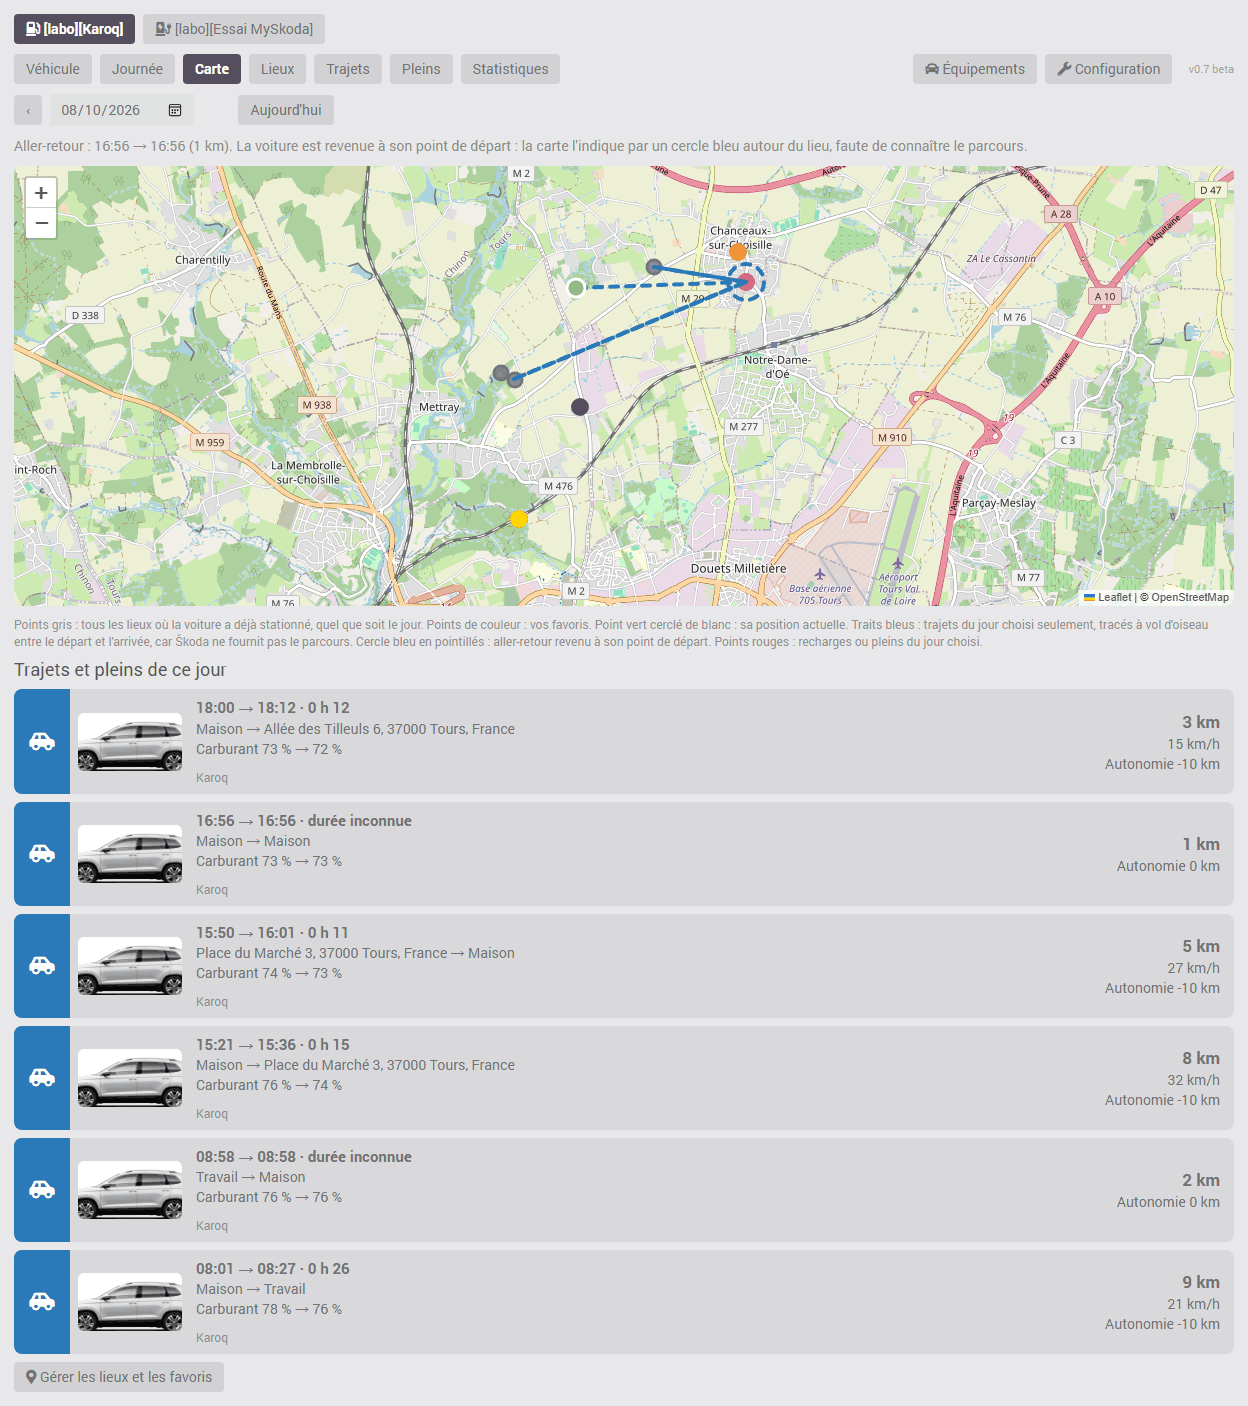Switch to [labo][Essai MySkoda] vehicle
Image resolution: width=1248 pixels, height=1406 pixels.
coord(234,29)
